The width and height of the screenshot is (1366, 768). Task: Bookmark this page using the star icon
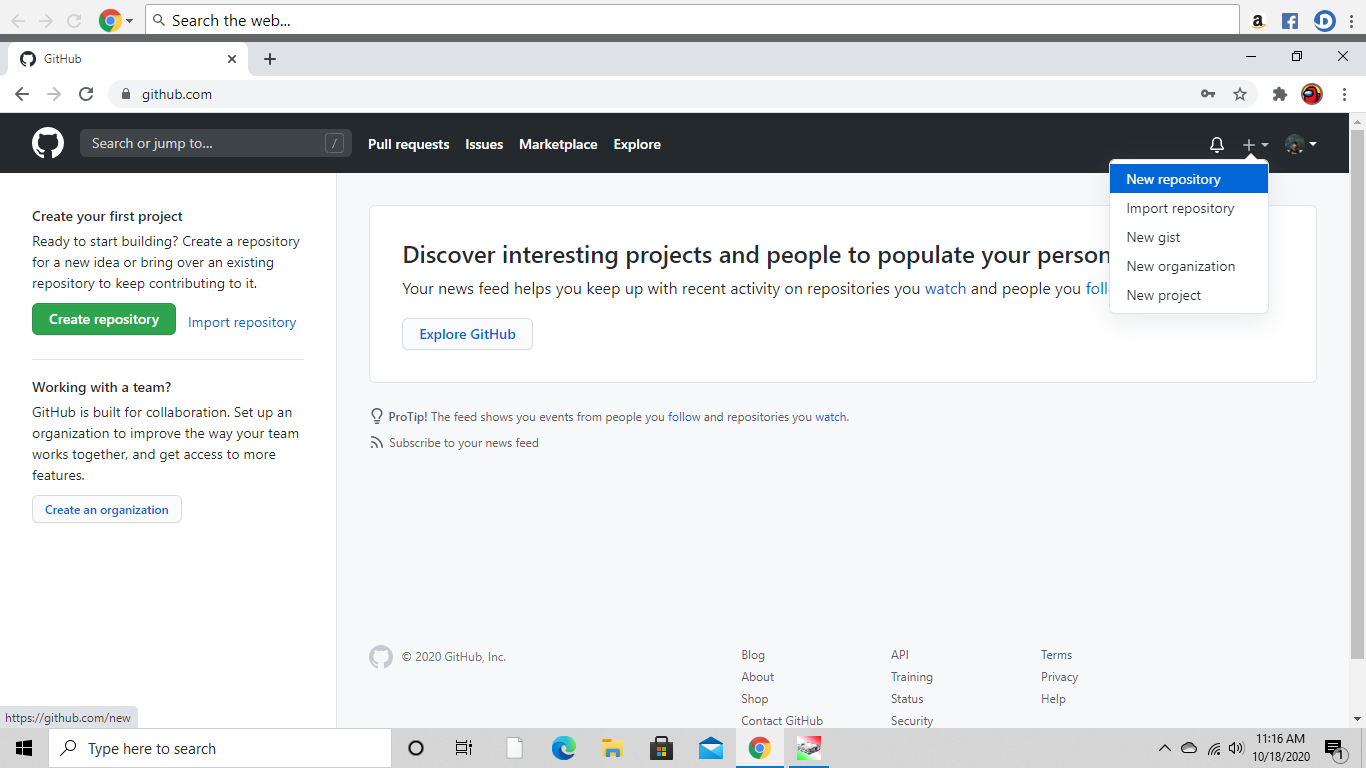point(1240,93)
